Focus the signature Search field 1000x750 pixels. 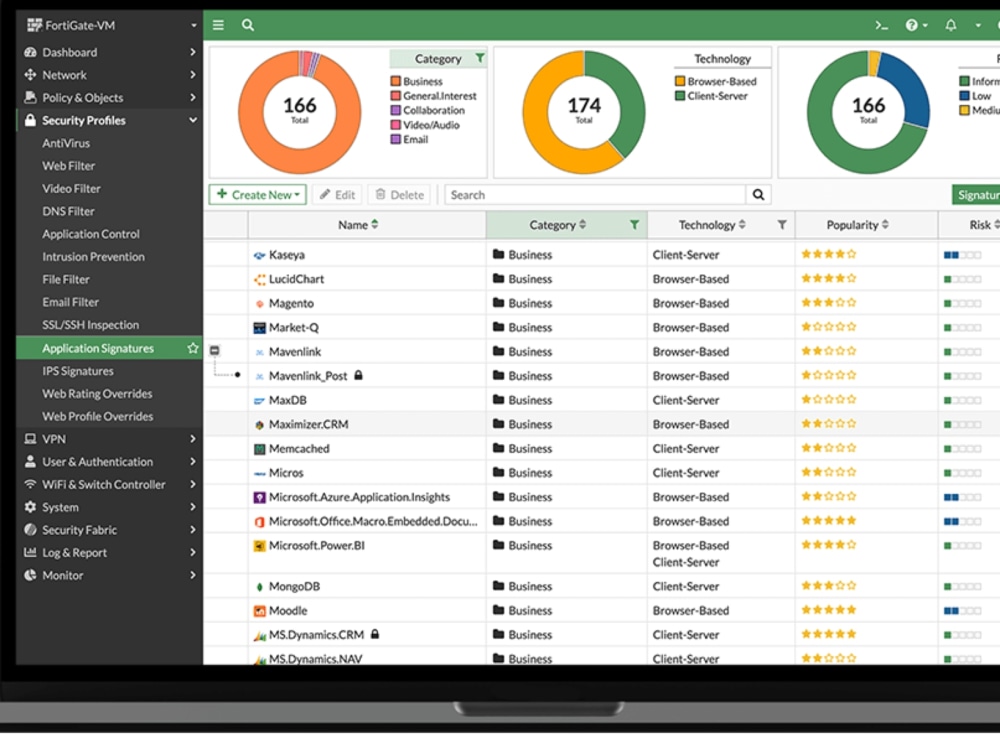click(595, 195)
